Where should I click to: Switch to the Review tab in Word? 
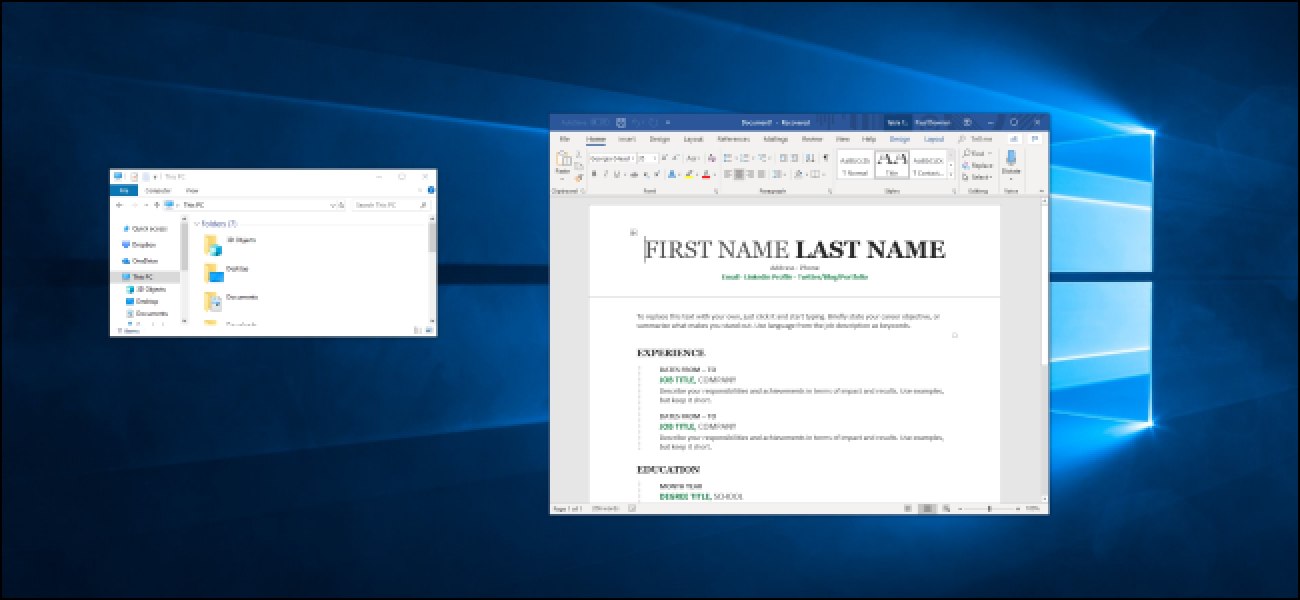(812, 139)
